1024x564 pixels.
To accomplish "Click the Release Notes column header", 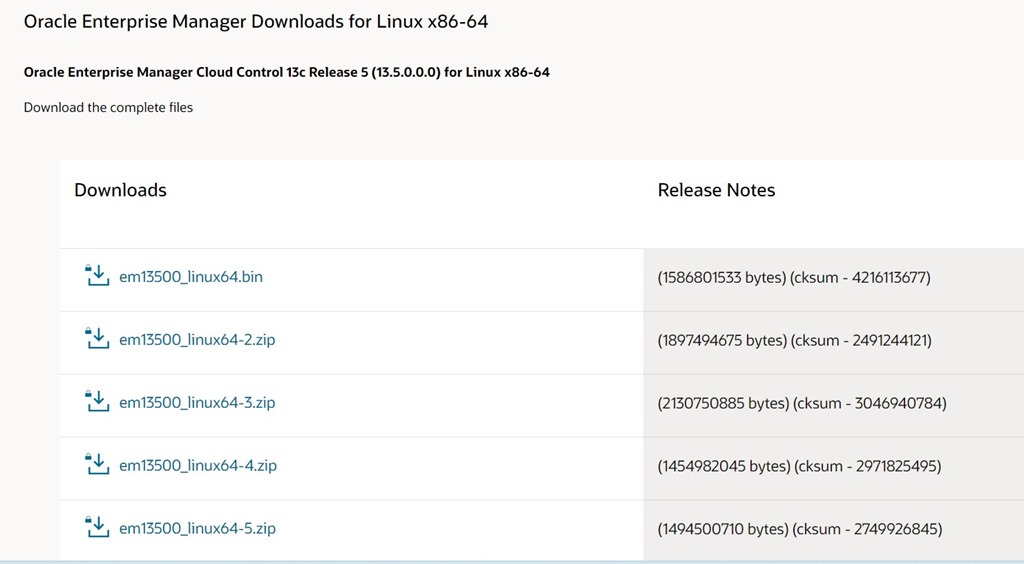I will 716,190.
